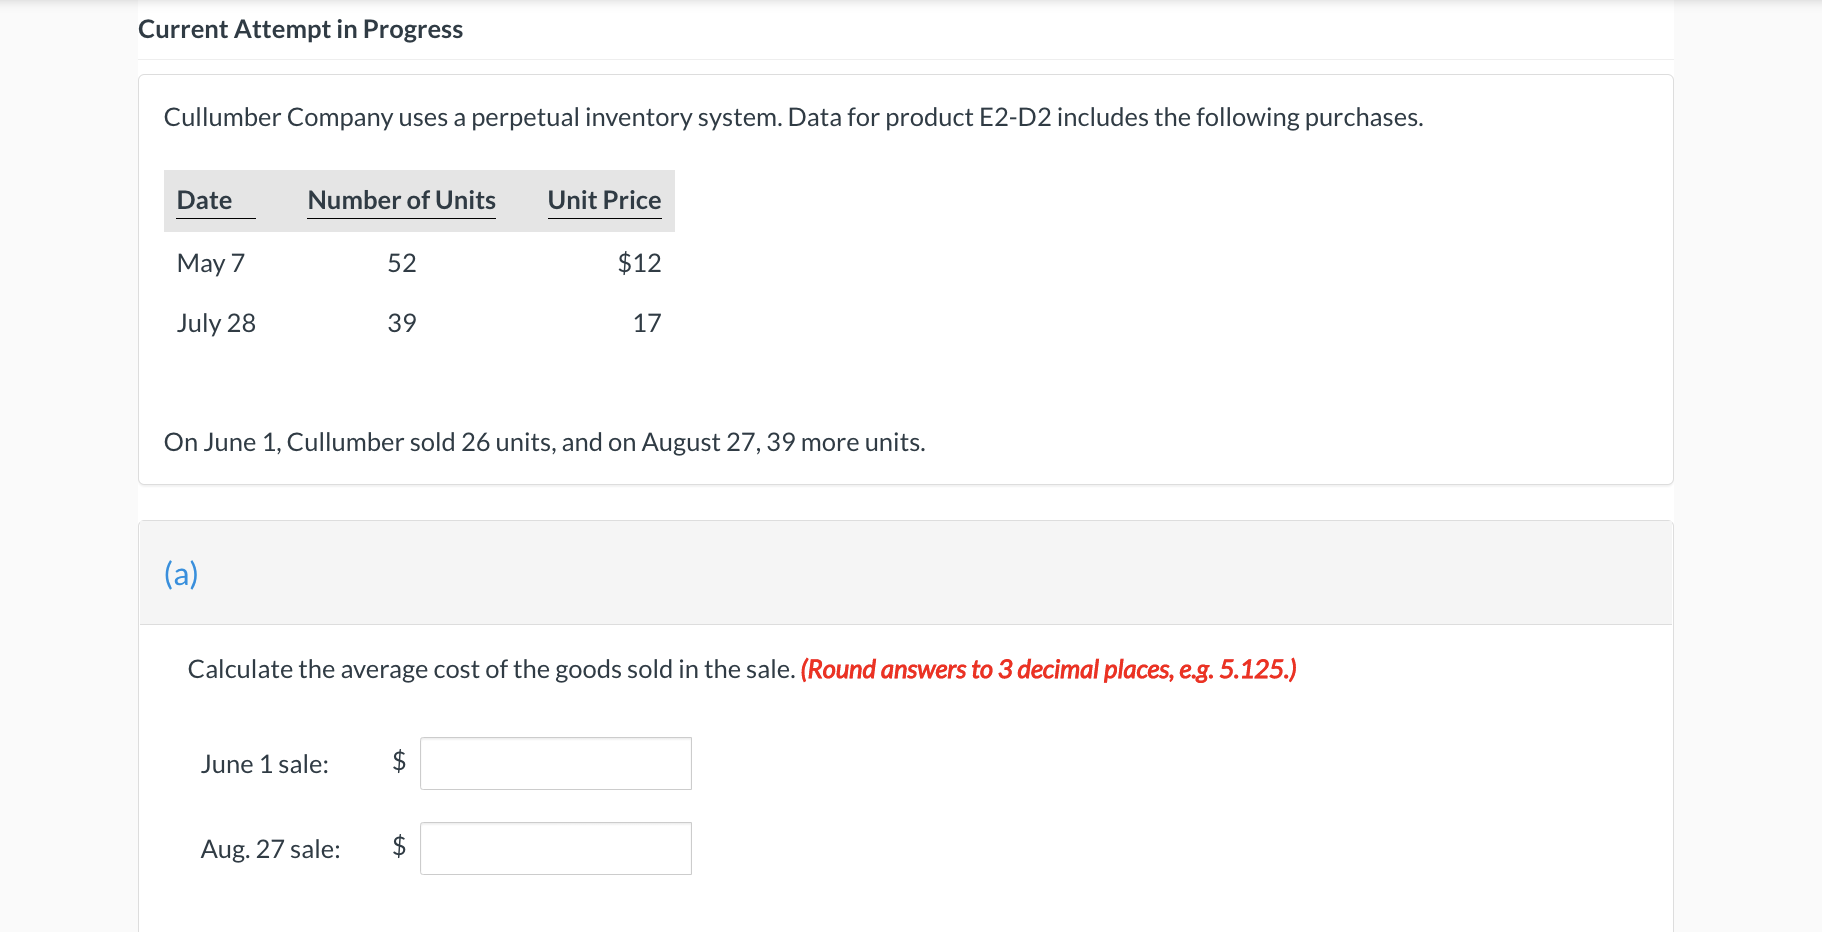1822x932 pixels.
Task: Click the Unit Price column header
Action: point(604,200)
